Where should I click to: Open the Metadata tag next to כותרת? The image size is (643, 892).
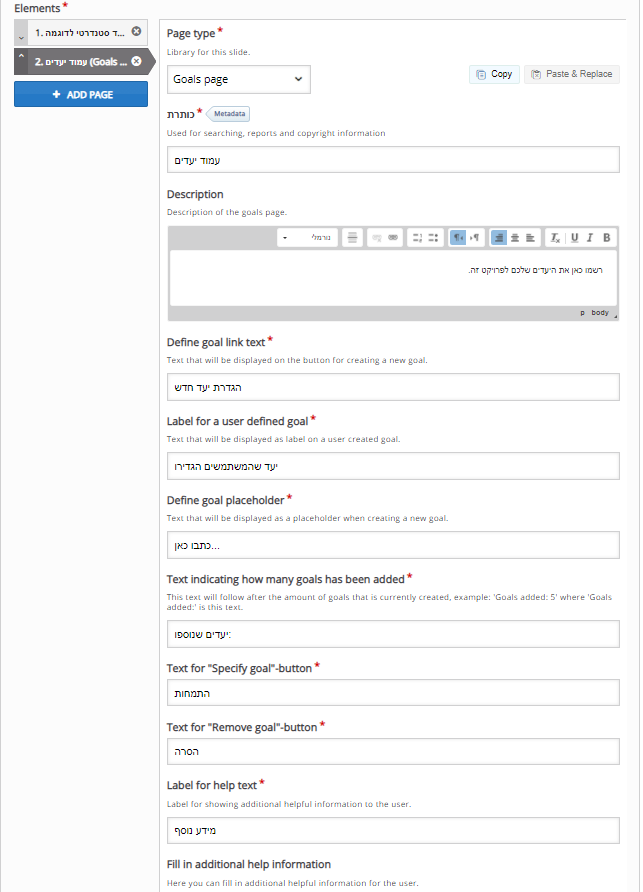point(229,113)
